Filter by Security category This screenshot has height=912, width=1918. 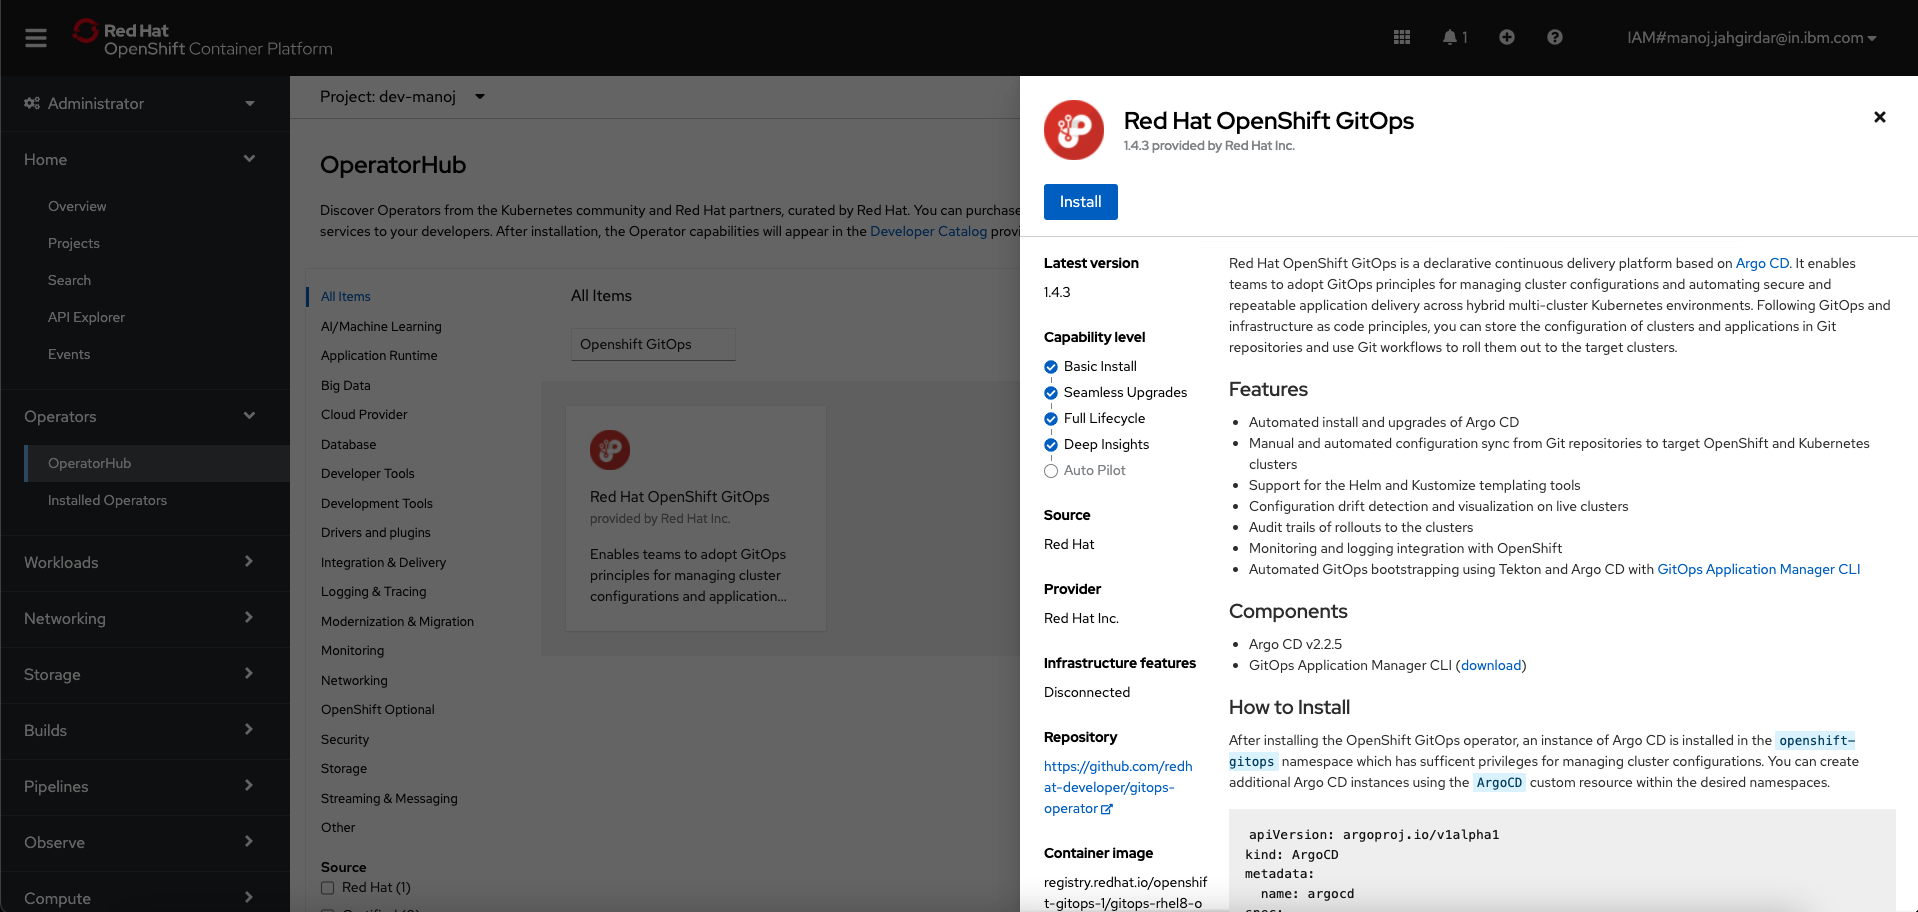coord(345,740)
